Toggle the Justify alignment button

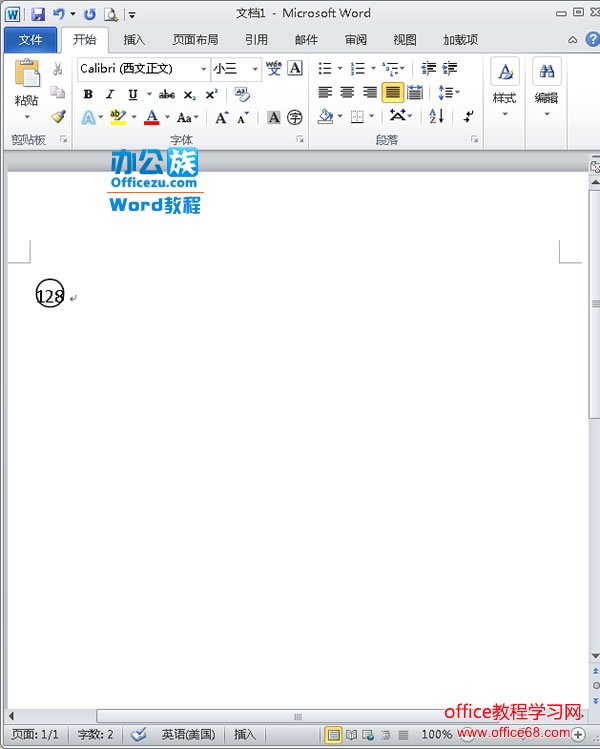coord(393,93)
